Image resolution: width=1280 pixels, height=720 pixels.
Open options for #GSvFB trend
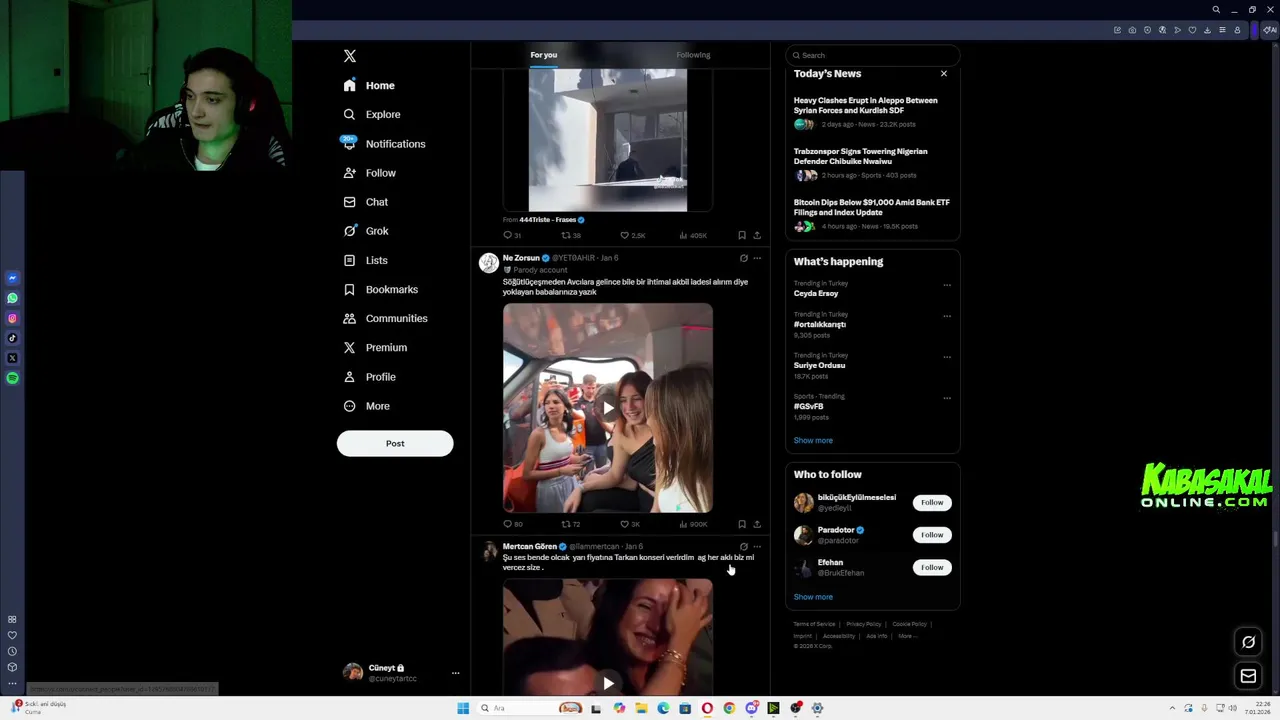point(947,398)
